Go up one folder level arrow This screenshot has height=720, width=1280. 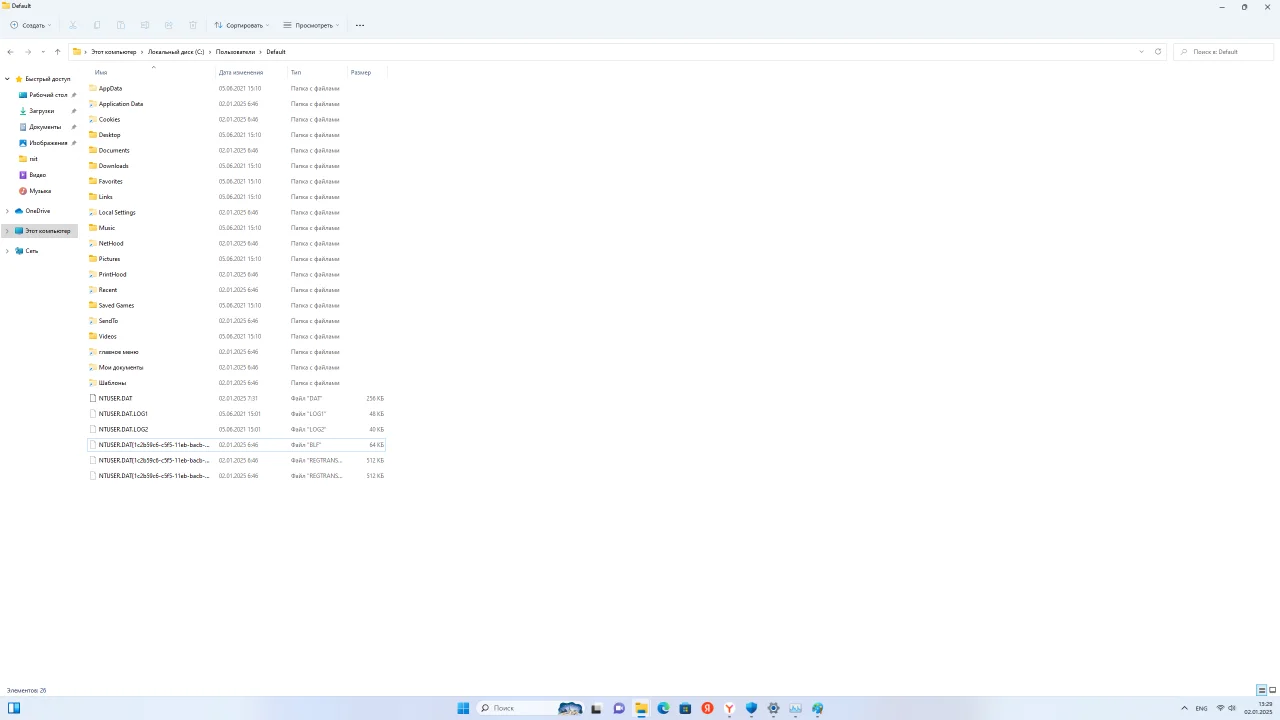click(57, 52)
